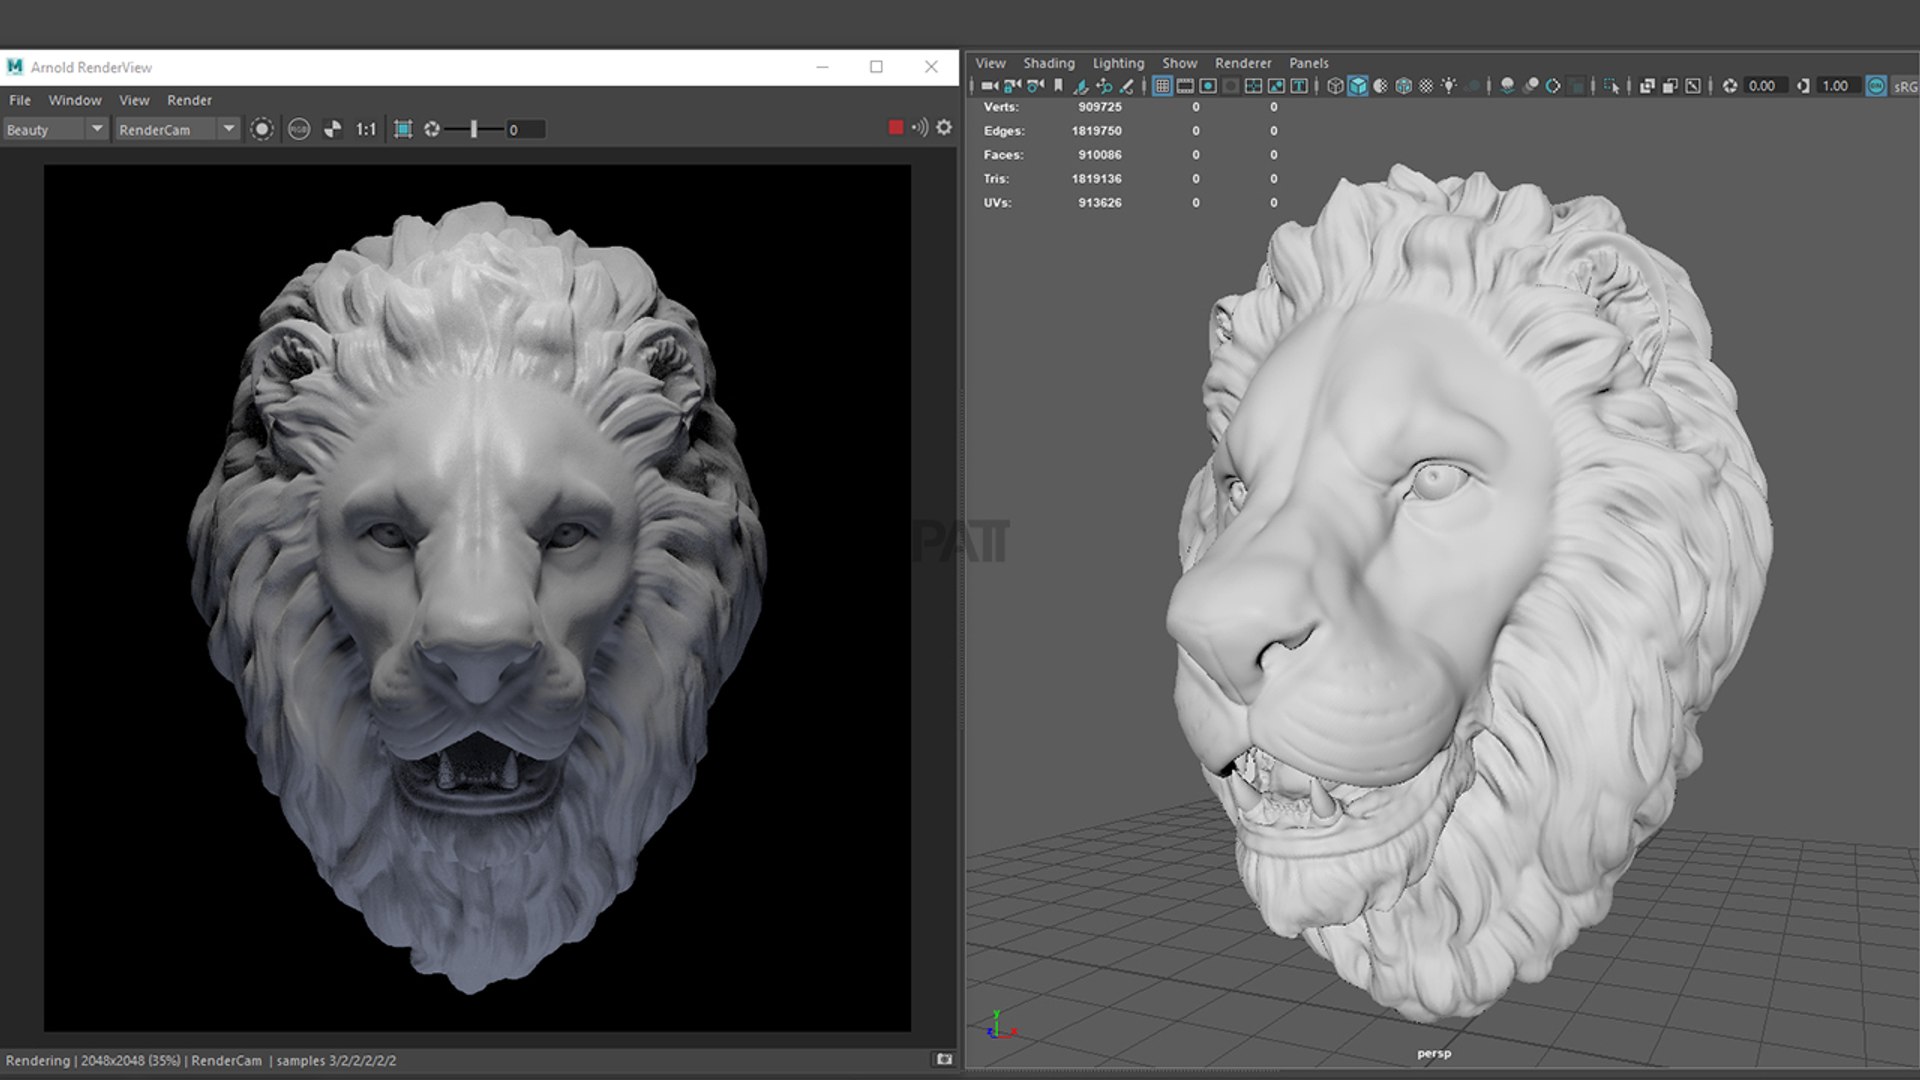Toggle Screen Space Ambient Occlusion icon

pos(1507,86)
